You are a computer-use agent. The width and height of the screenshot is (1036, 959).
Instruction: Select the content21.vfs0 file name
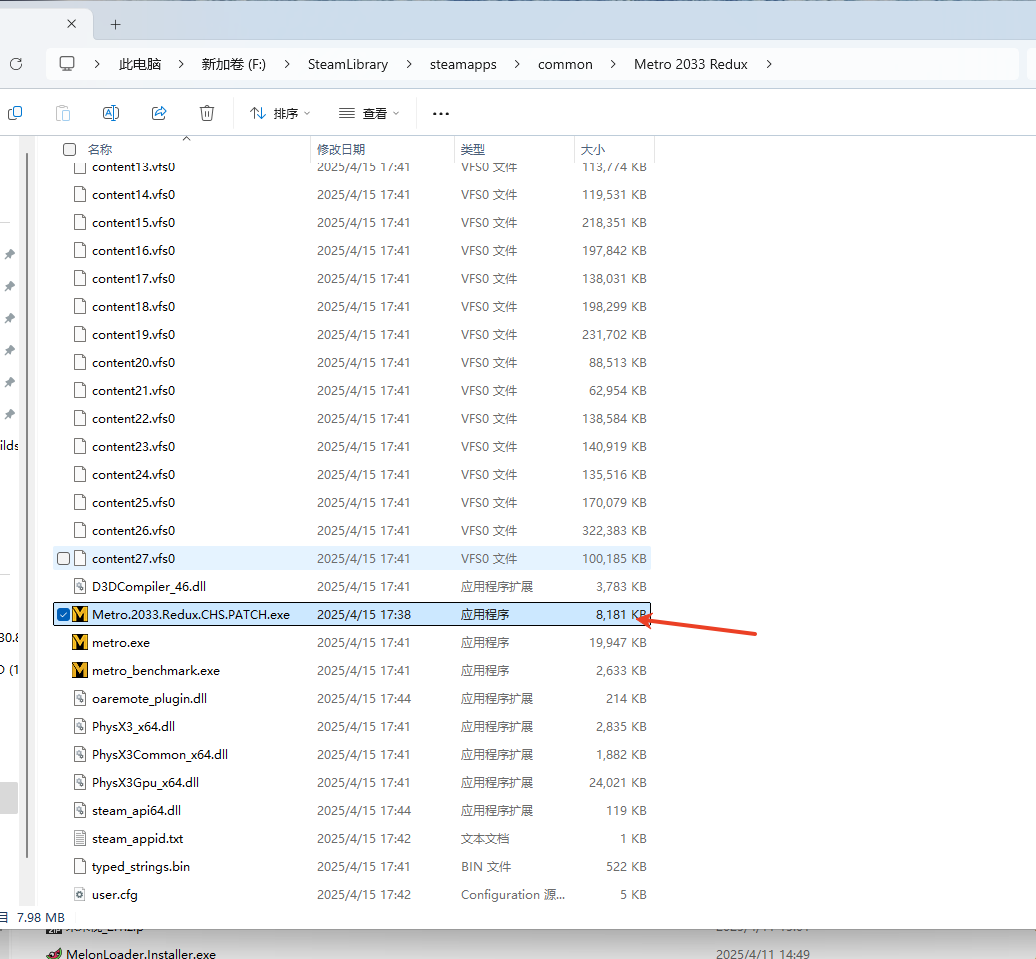pyautogui.click(x=133, y=391)
